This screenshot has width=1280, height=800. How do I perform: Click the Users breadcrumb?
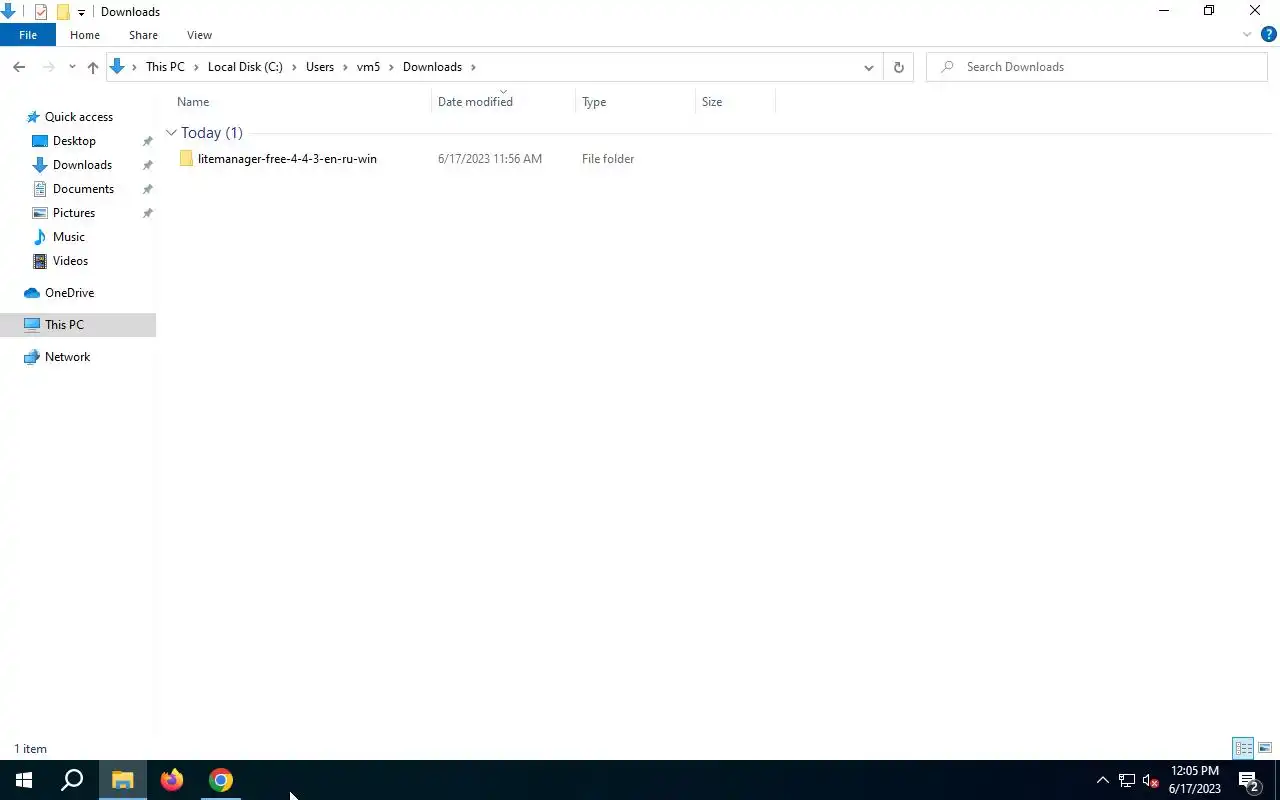tap(320, 67)
